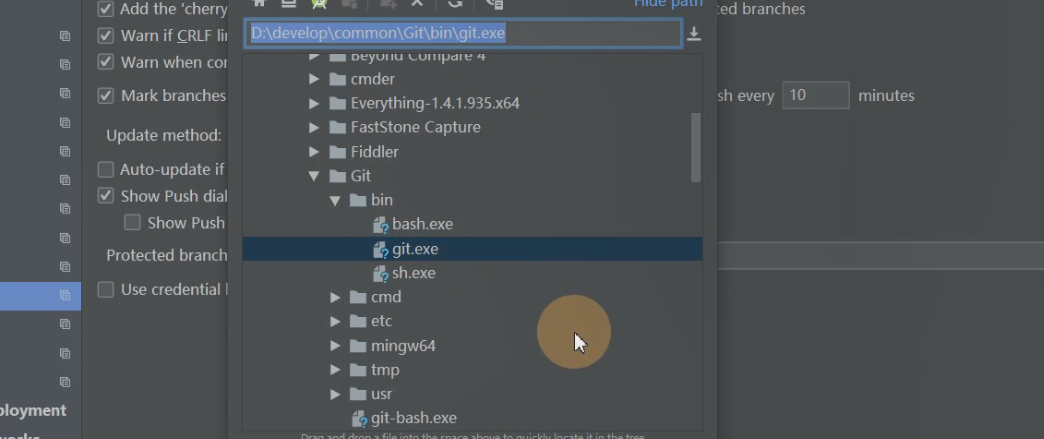Click the folder icon next to cmder
This screenshot has width=1044, height=439.
pos(338,79)
